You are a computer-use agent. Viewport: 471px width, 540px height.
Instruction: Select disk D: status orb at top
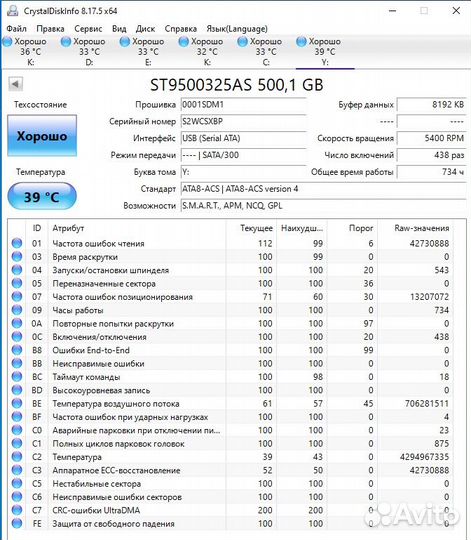66,41
